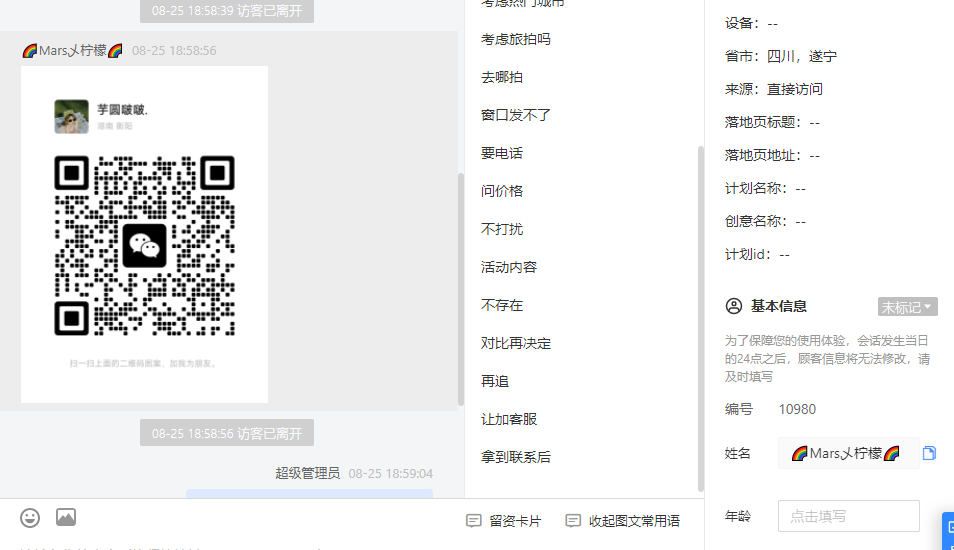954x550 pixels.
Task: Click the 基本信息 person icon
Action: [x=734, y=306]
